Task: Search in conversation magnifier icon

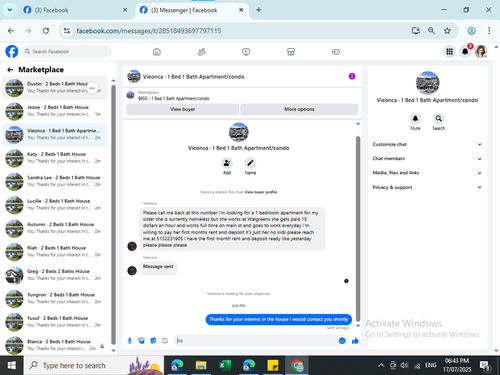Action: tap(439, 118)
